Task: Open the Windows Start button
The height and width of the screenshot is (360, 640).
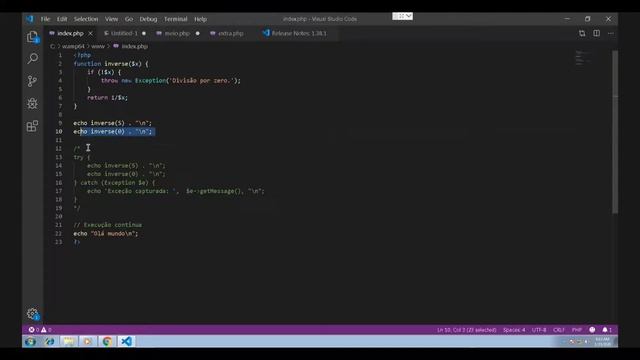Action: pos(30,342)
